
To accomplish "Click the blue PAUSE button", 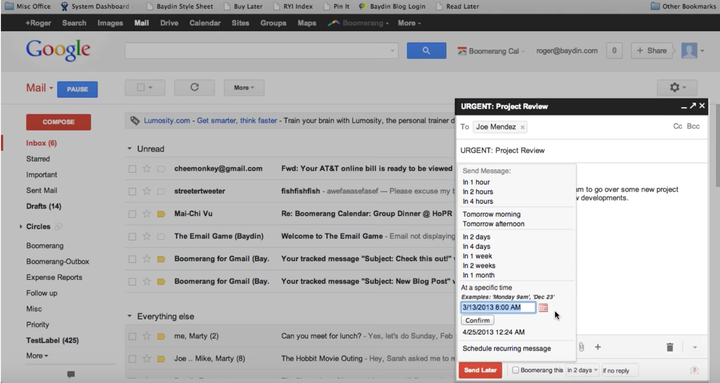I will (x=77, y=89).
